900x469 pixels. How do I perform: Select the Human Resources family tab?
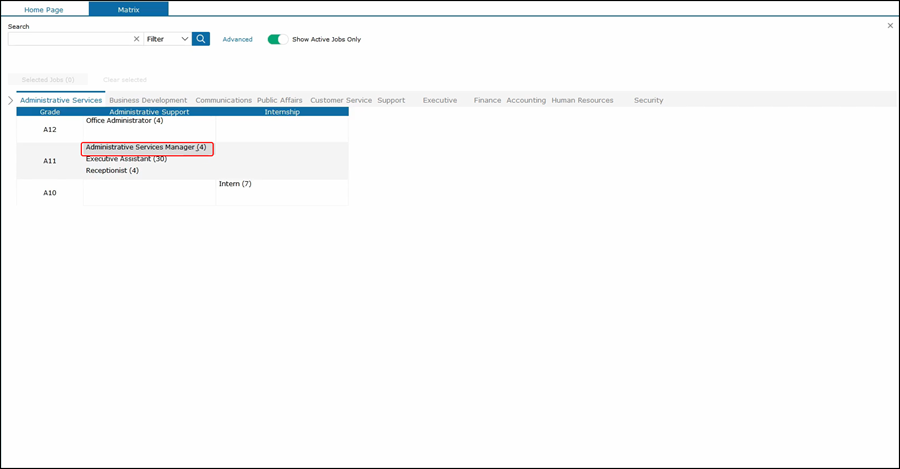click(582, 100)
